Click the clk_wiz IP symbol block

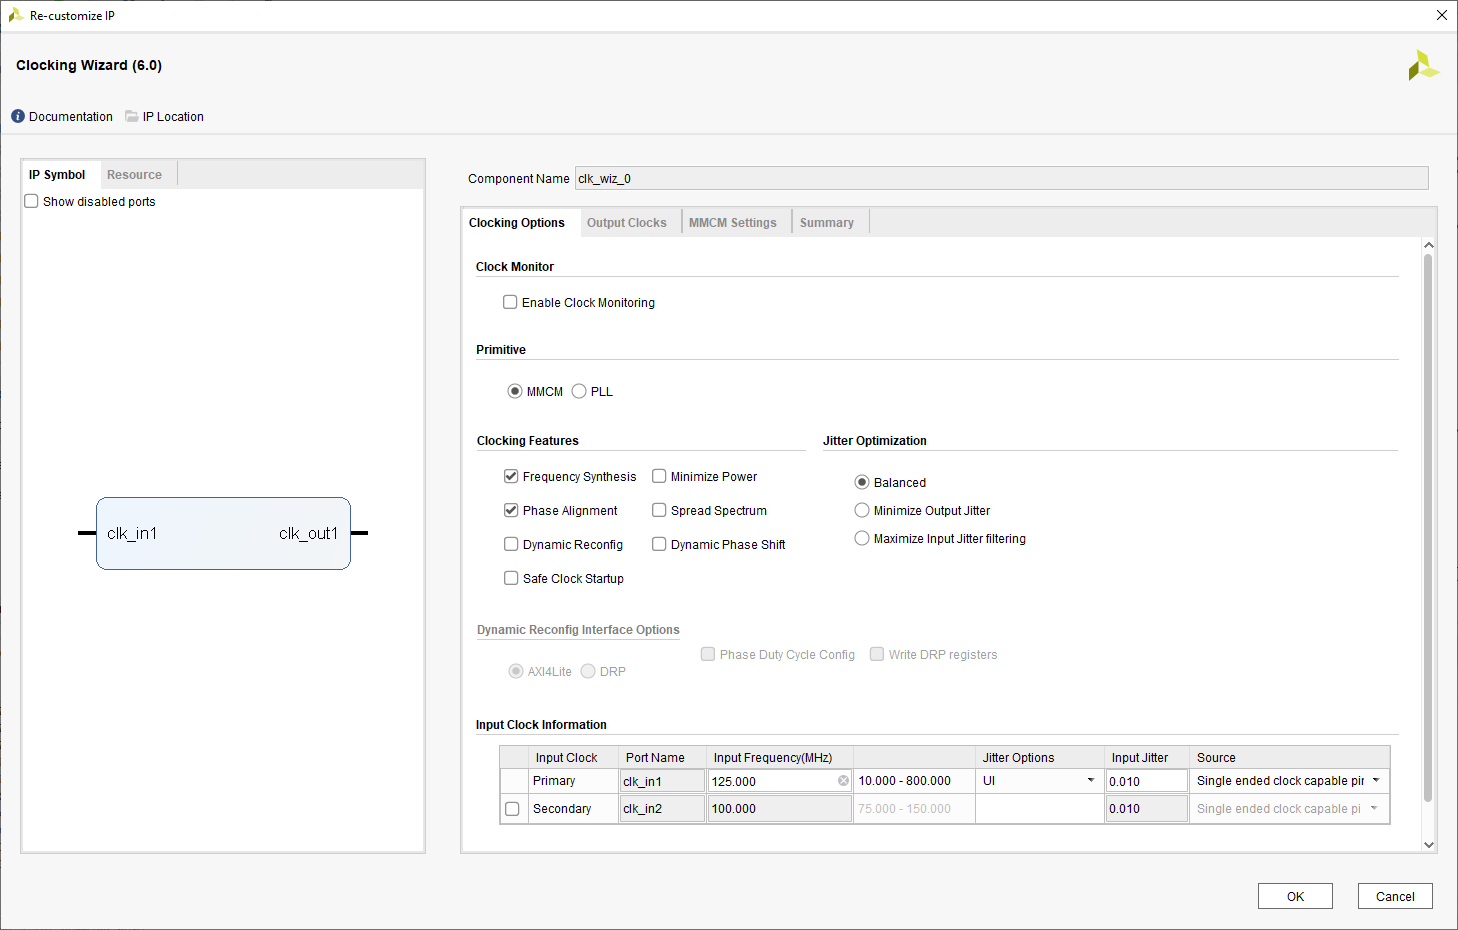click(223, 533)
